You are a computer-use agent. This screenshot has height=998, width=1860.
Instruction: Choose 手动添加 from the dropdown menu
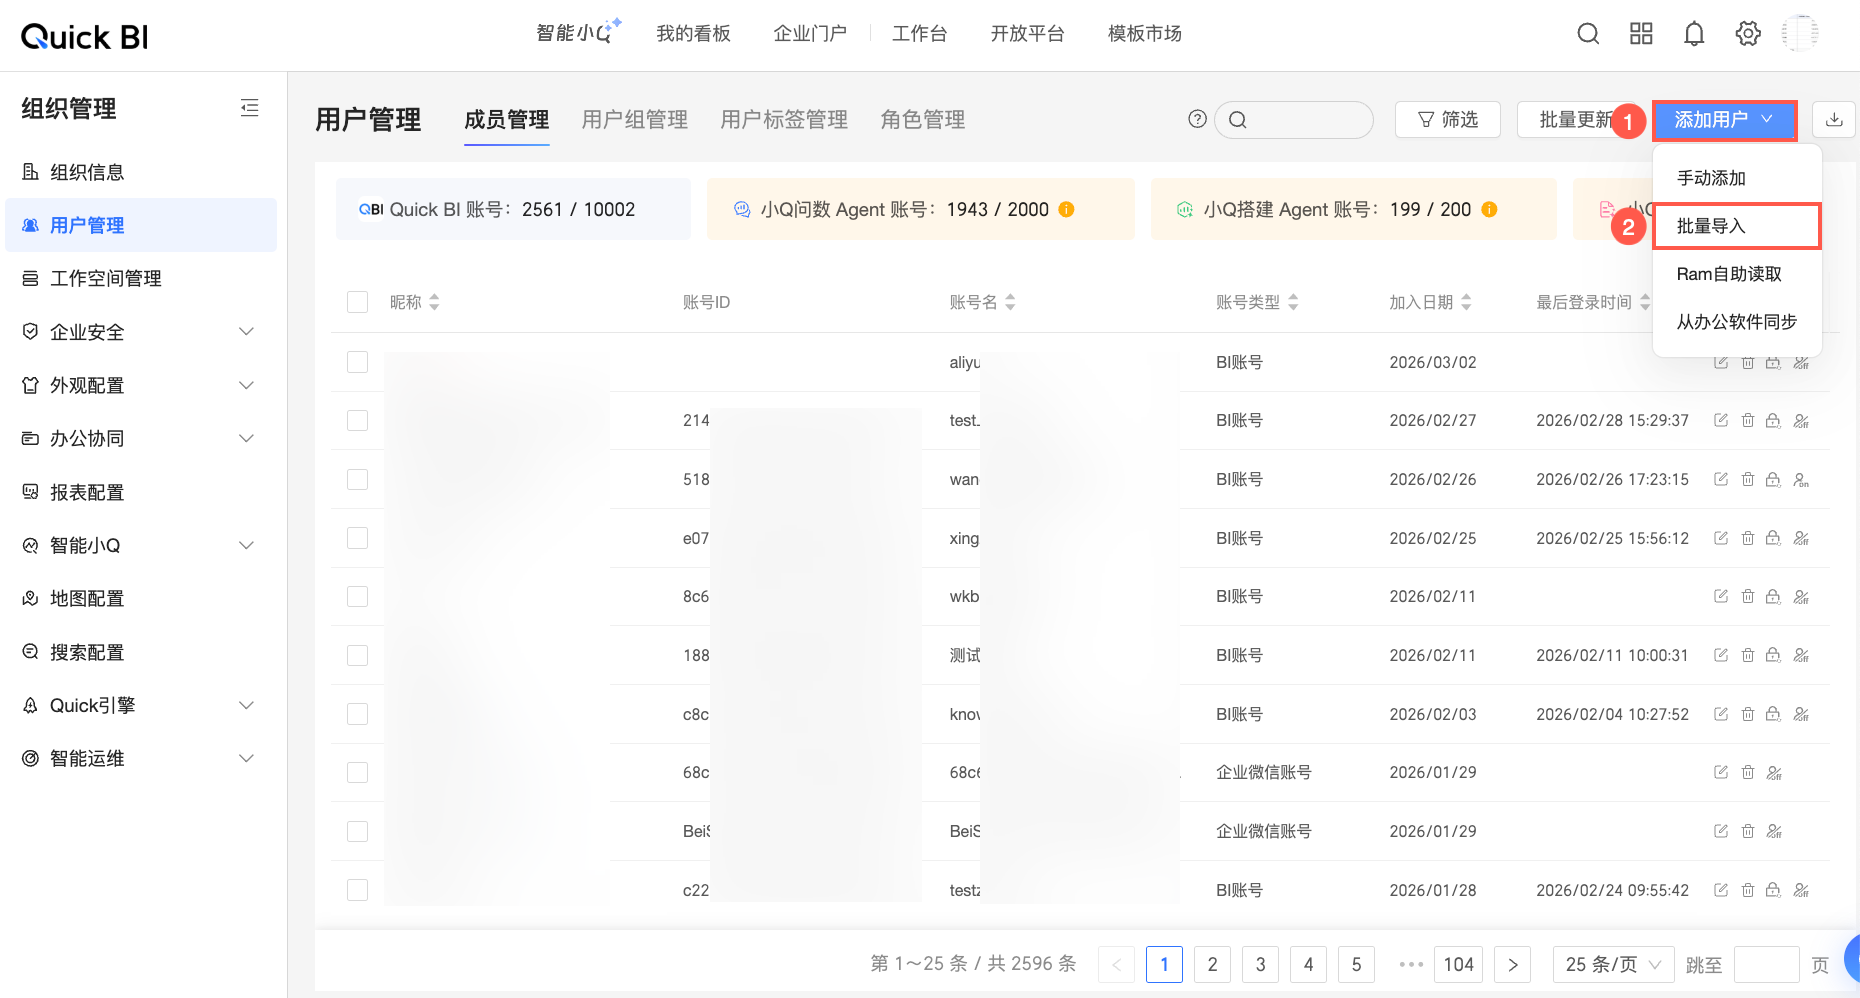(x=1737, y=178)
